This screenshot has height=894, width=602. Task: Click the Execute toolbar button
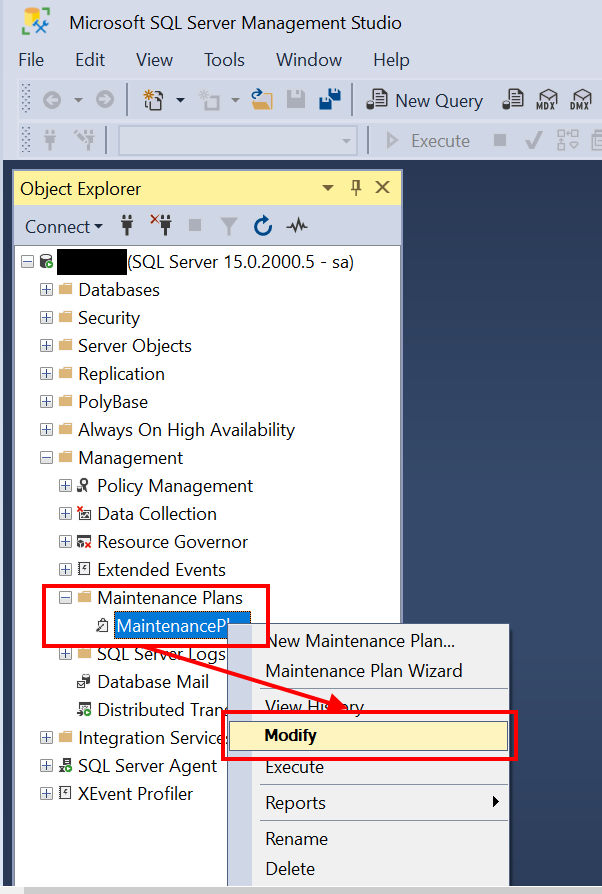coord(428,141)
